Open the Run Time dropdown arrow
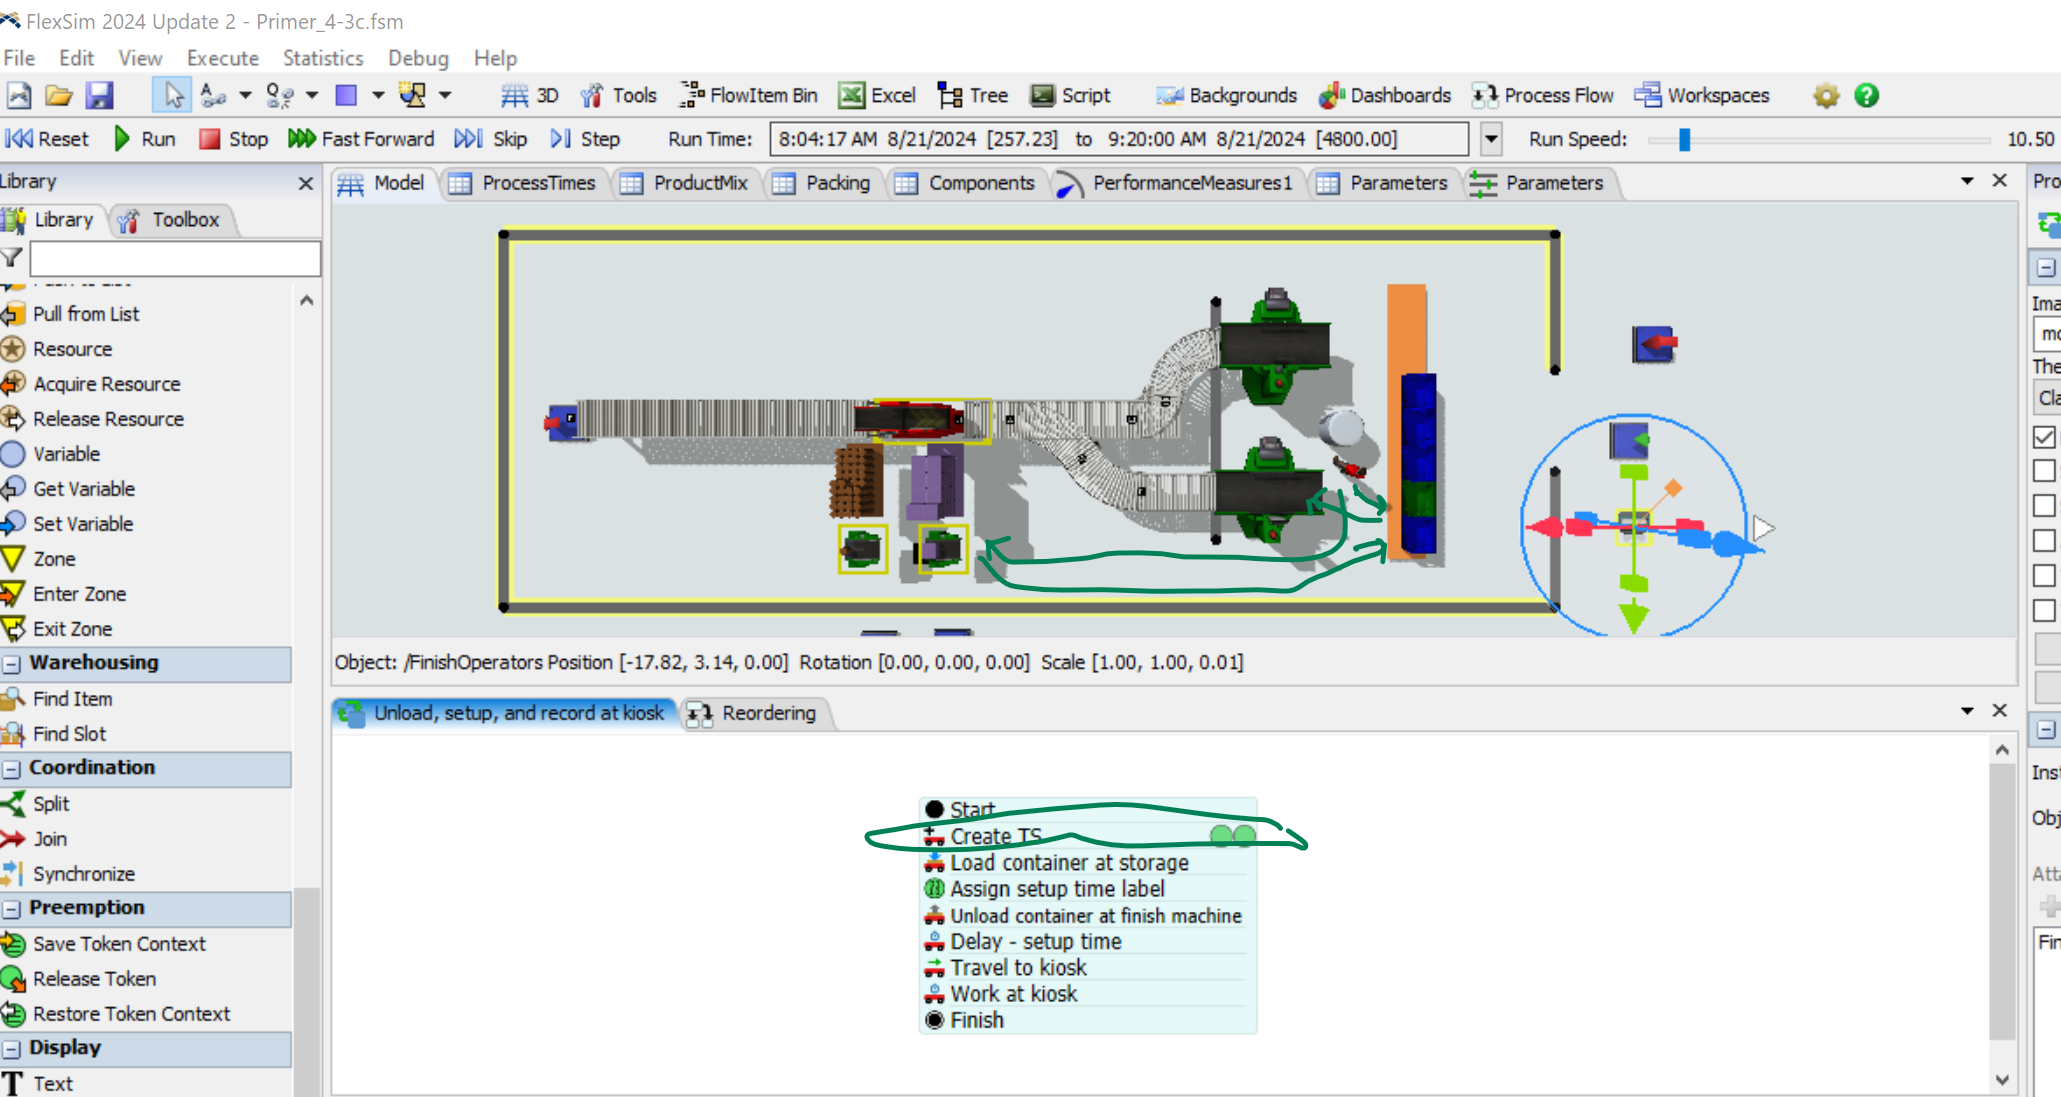Screen dimensions: 2061x1097 [1491, 139]
